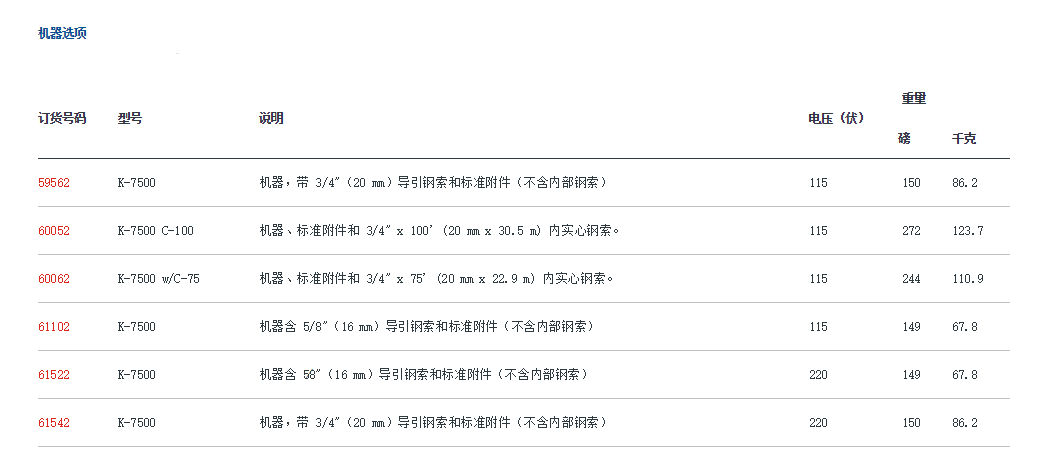
Task: Click the 机器选项 section heading
Action: pyautogui.click(x=62, y=33)
